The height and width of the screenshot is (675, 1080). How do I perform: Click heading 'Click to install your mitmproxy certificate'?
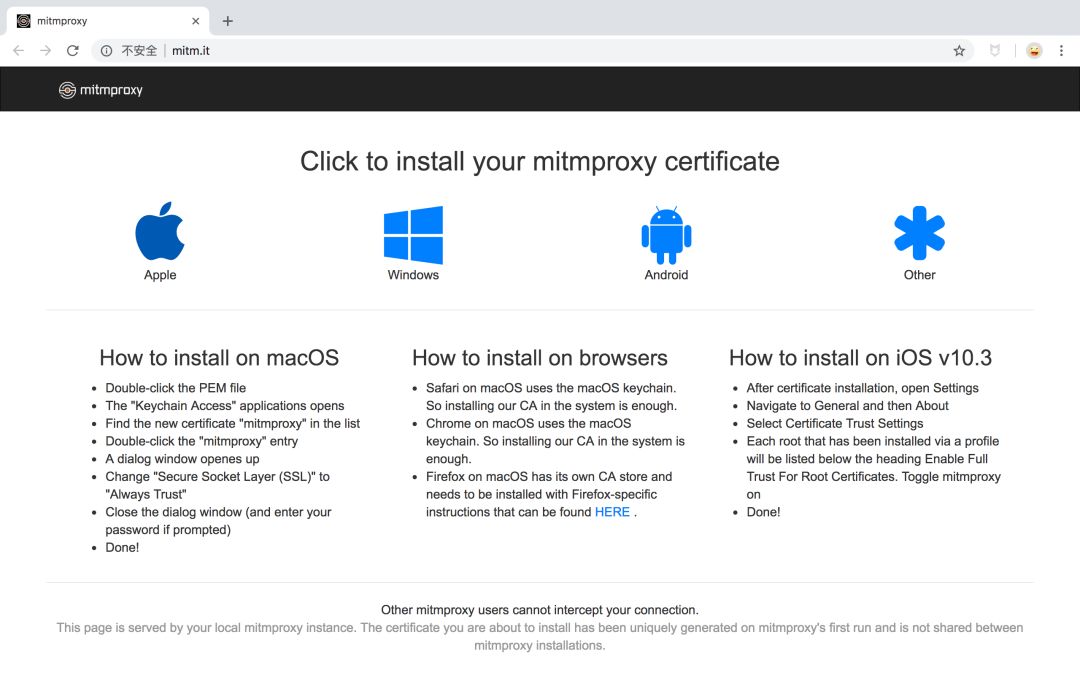point(540,161)
